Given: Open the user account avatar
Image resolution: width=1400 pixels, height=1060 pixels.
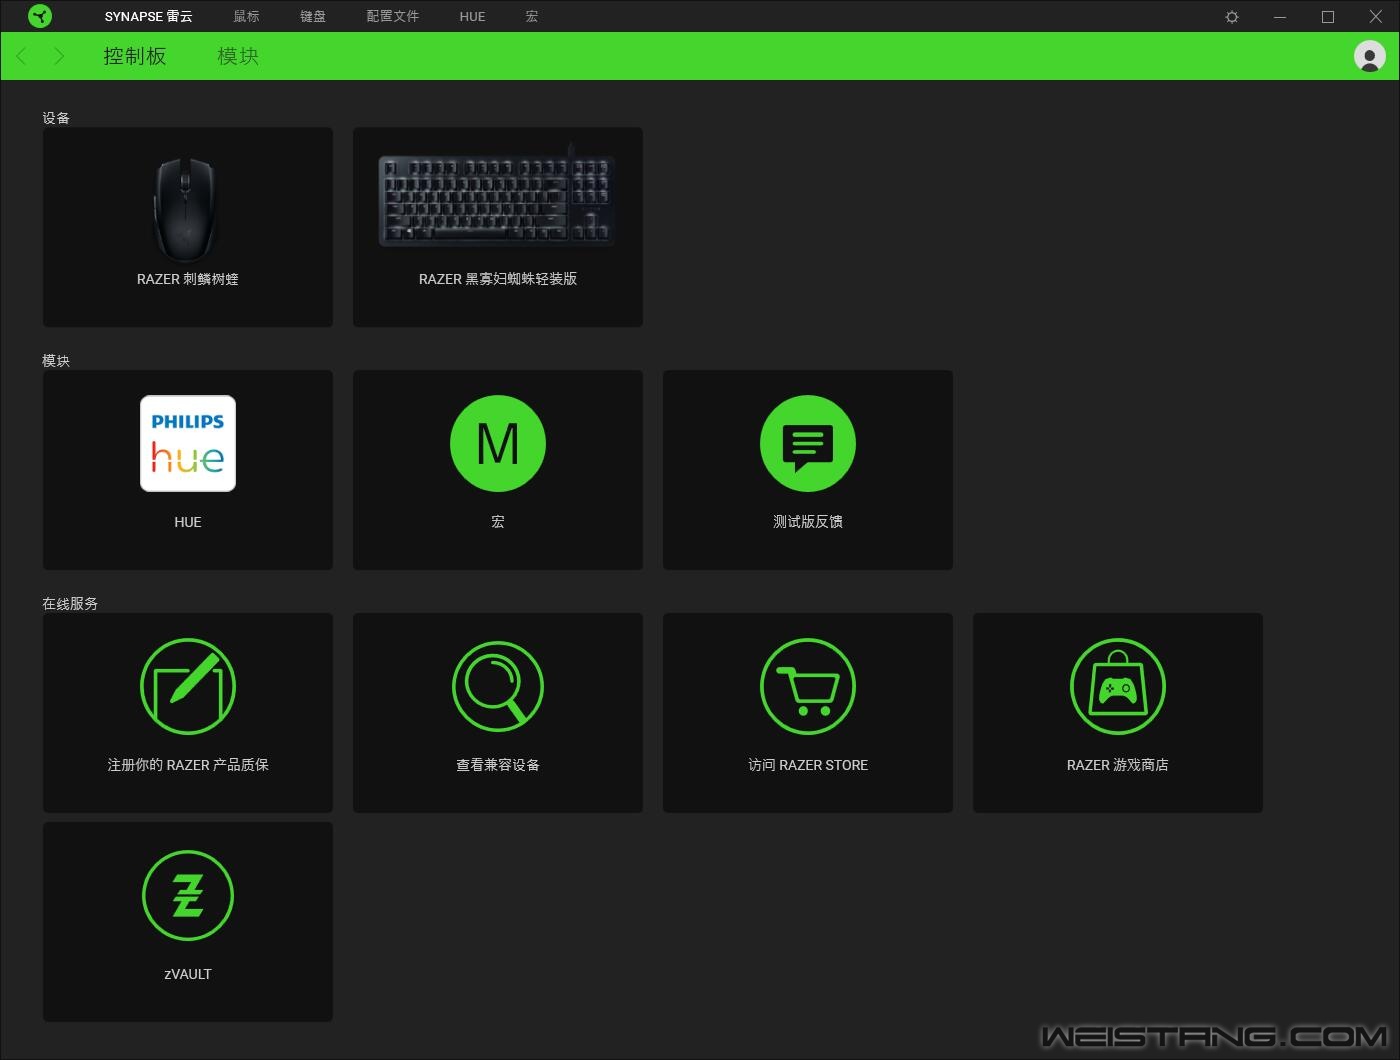Looking at the screenshot, I should pos(1369,56).
